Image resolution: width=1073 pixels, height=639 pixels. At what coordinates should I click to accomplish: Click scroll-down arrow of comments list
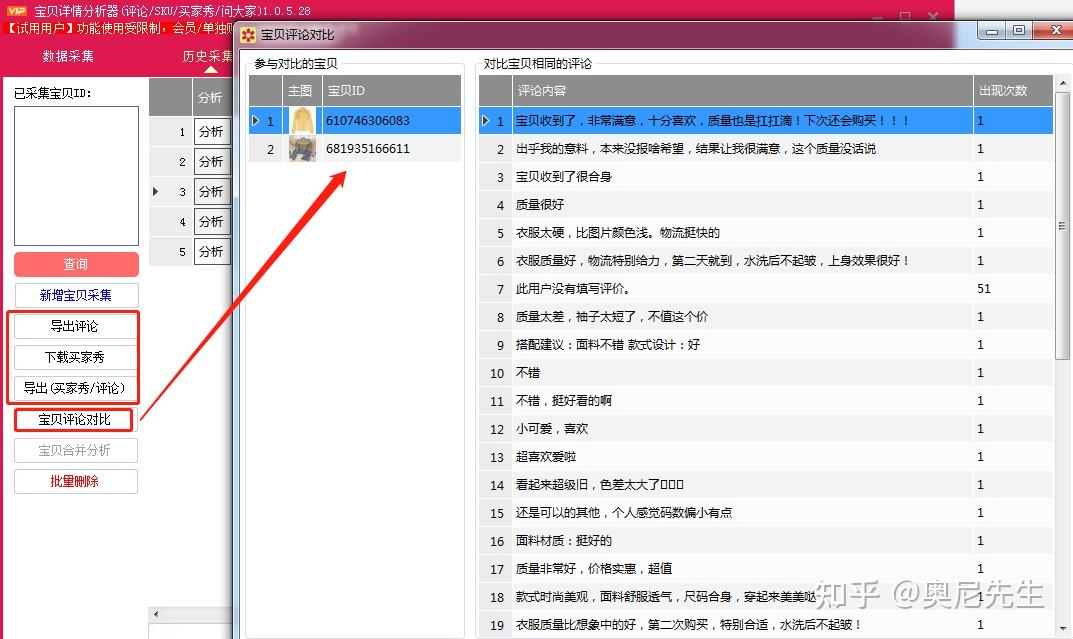(1062, 628)
